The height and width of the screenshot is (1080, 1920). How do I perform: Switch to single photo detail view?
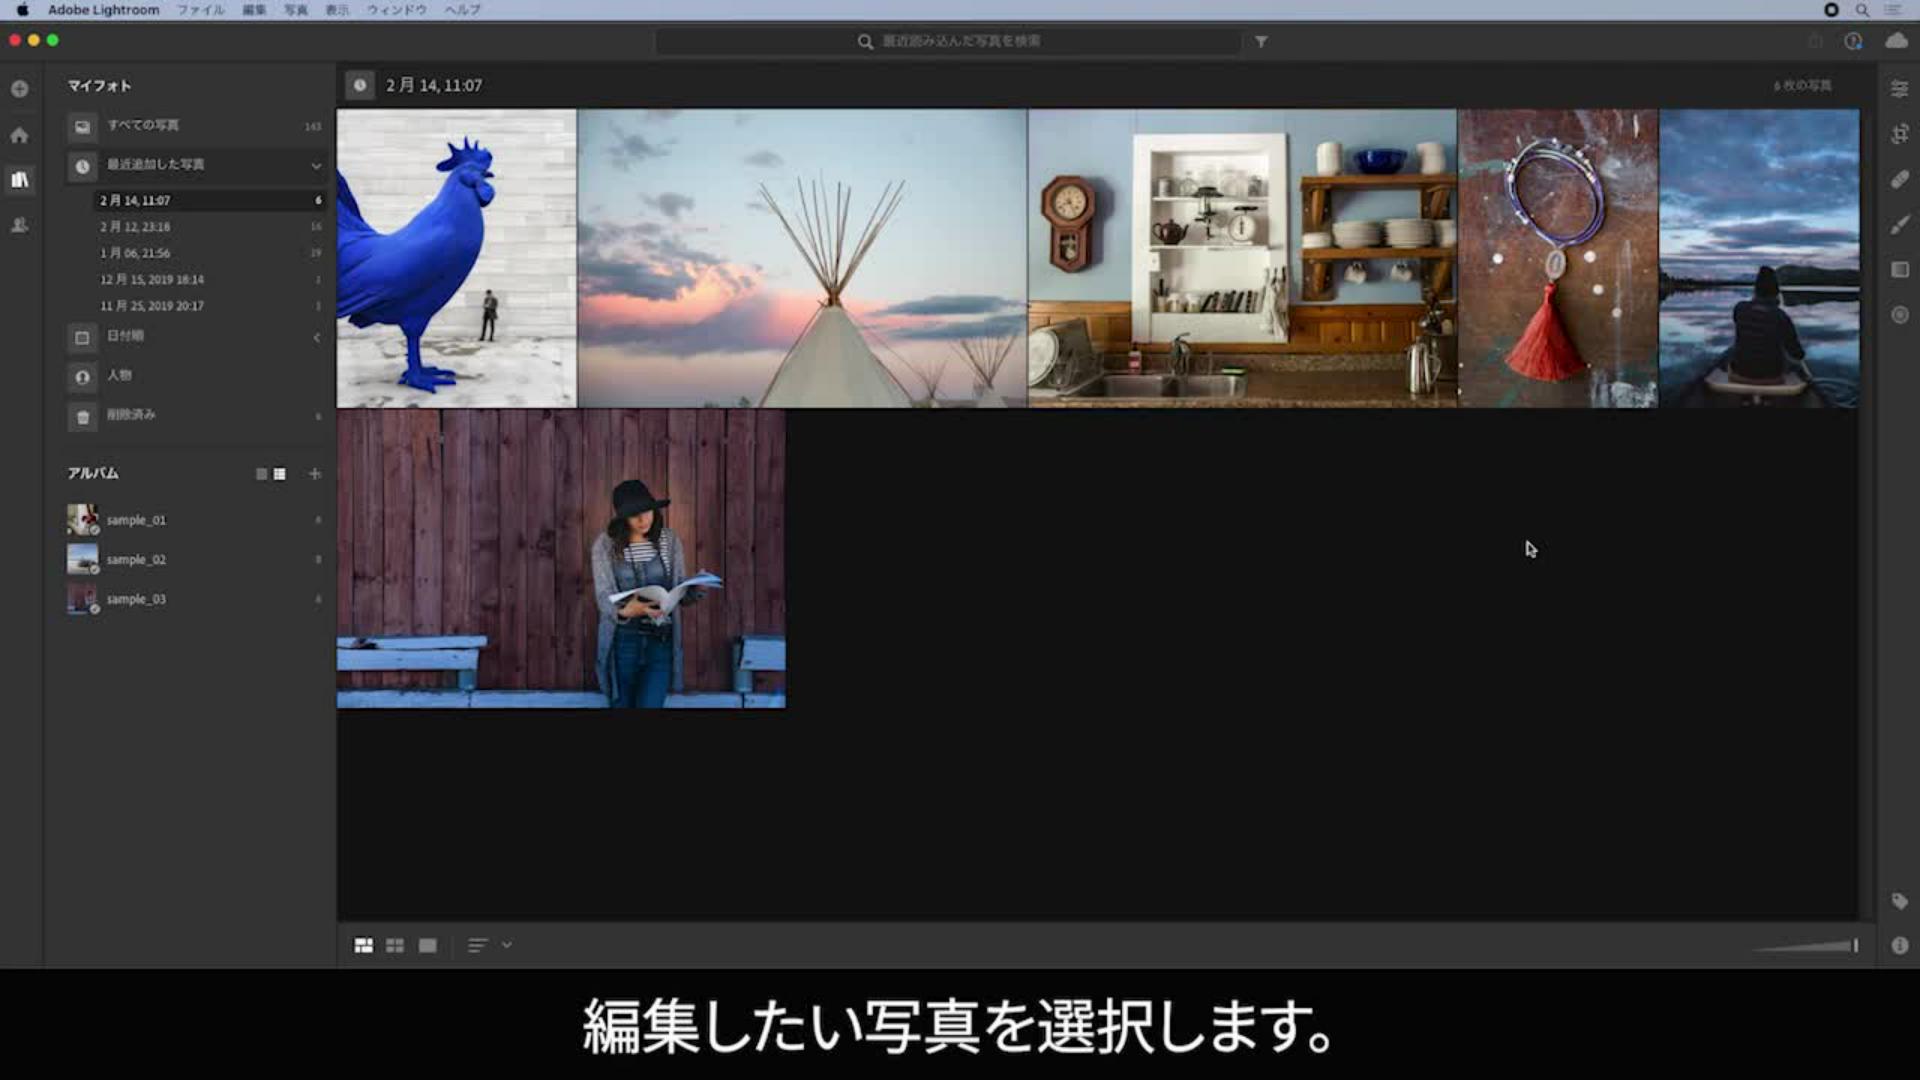click(428, 945)
